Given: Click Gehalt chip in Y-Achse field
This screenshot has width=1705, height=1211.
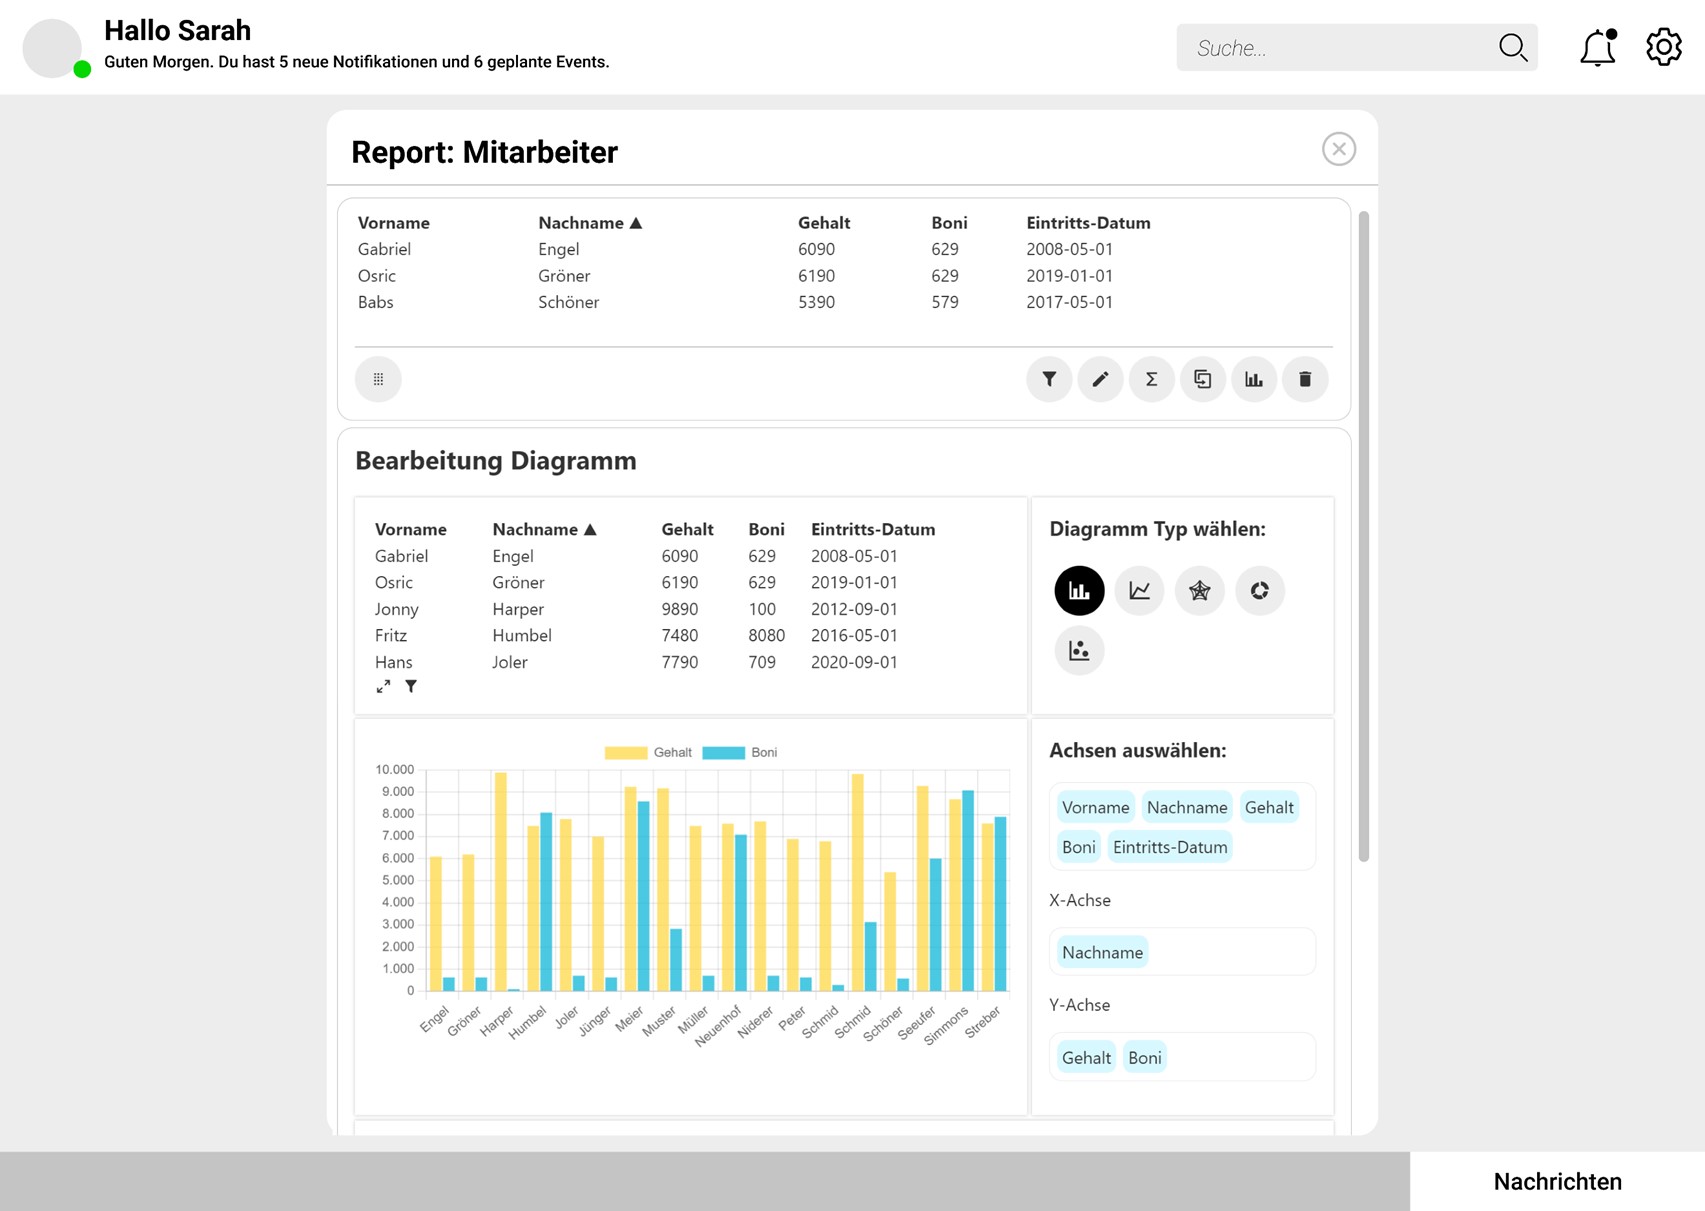Looking at the screenshot, I should coord(1086,1057).
